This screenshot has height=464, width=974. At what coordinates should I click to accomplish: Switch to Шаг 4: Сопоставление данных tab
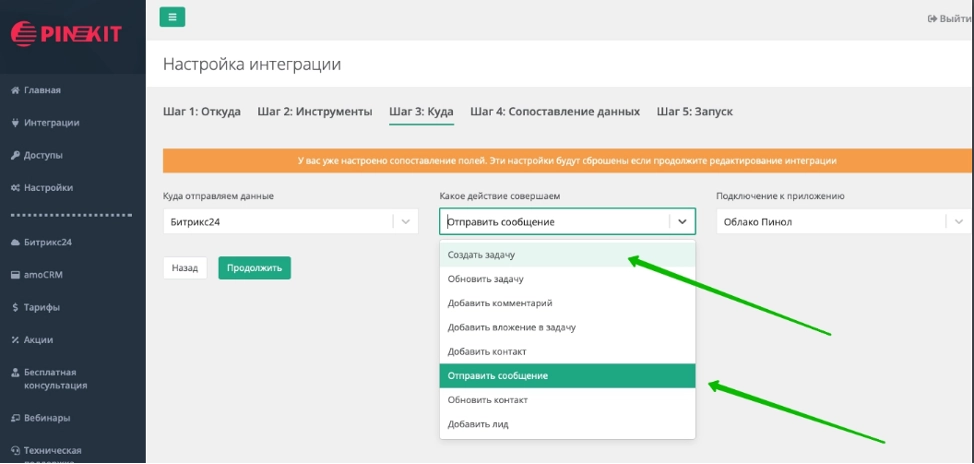555,112
